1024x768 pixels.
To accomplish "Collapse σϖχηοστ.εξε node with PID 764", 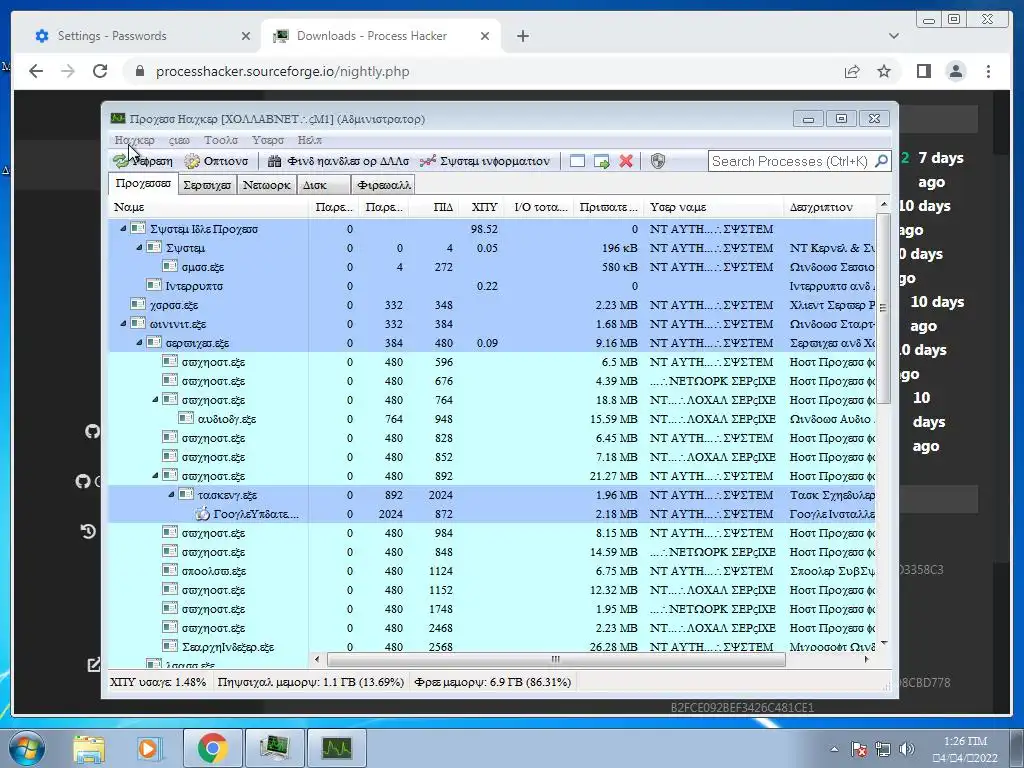I will (155, 399).
